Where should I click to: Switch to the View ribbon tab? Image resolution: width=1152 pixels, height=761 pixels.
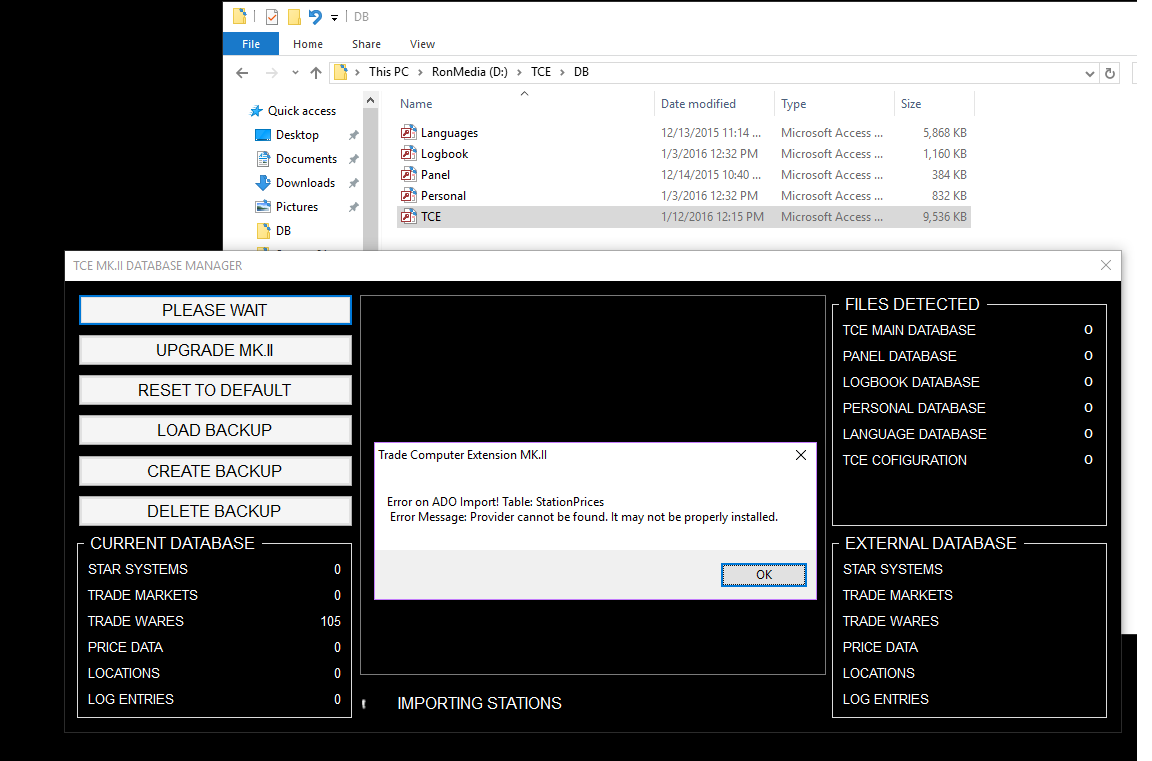pyautogui.click(x=422, y=44)
